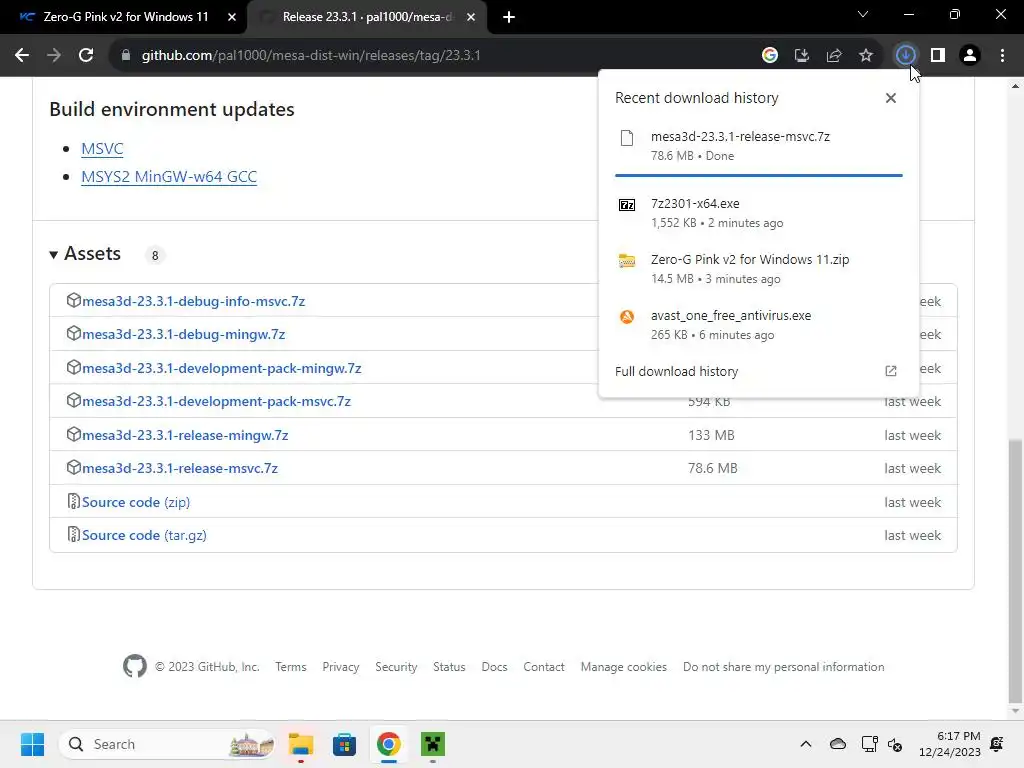This screenshot has height=768, width=1024.
Task: Open a new browser tab
Action: 509,17
